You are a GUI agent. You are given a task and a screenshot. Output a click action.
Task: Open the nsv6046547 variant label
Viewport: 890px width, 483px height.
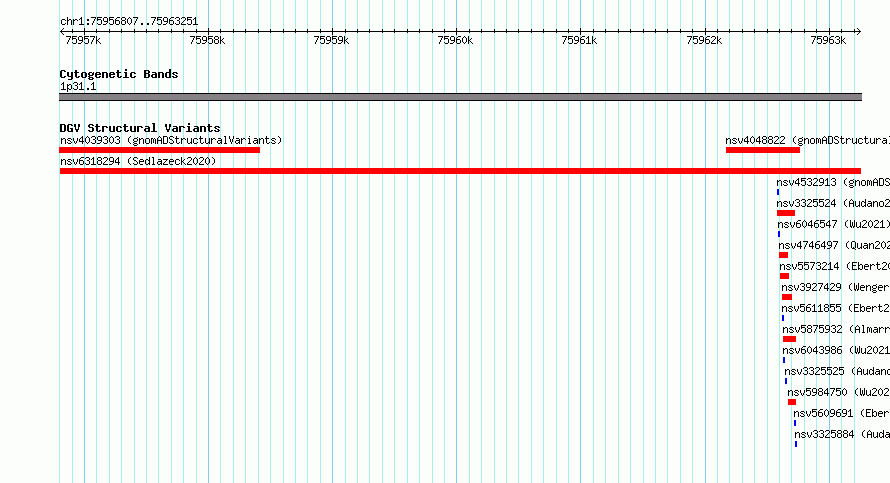833,224
